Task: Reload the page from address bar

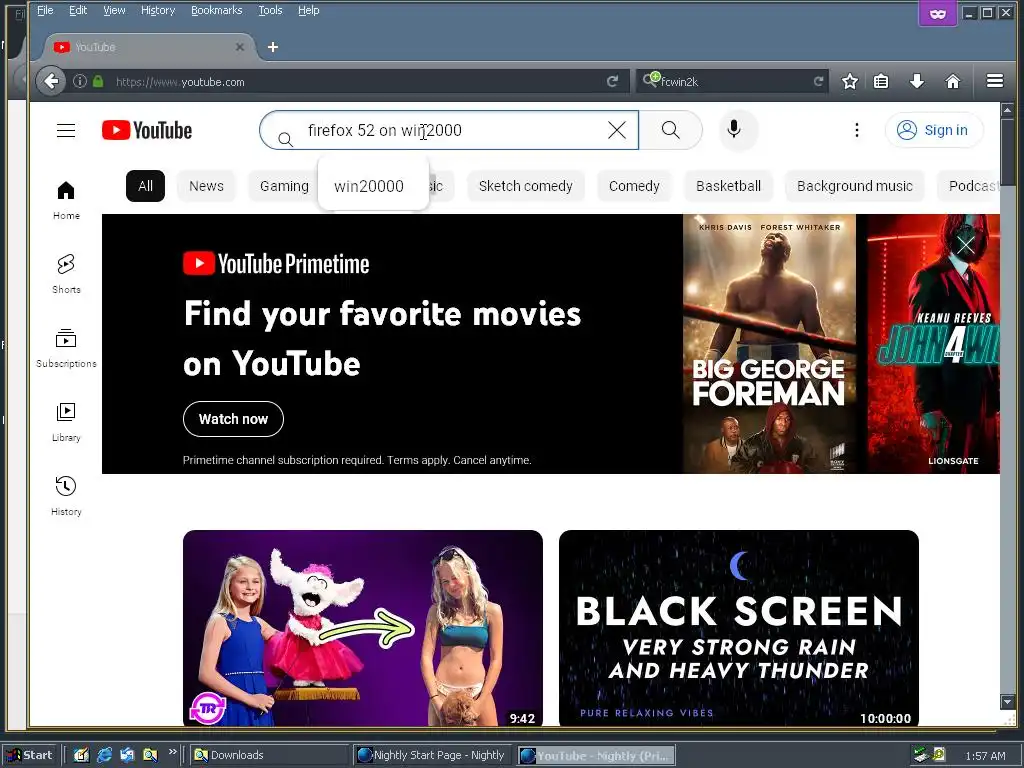Action: [612, 82]
